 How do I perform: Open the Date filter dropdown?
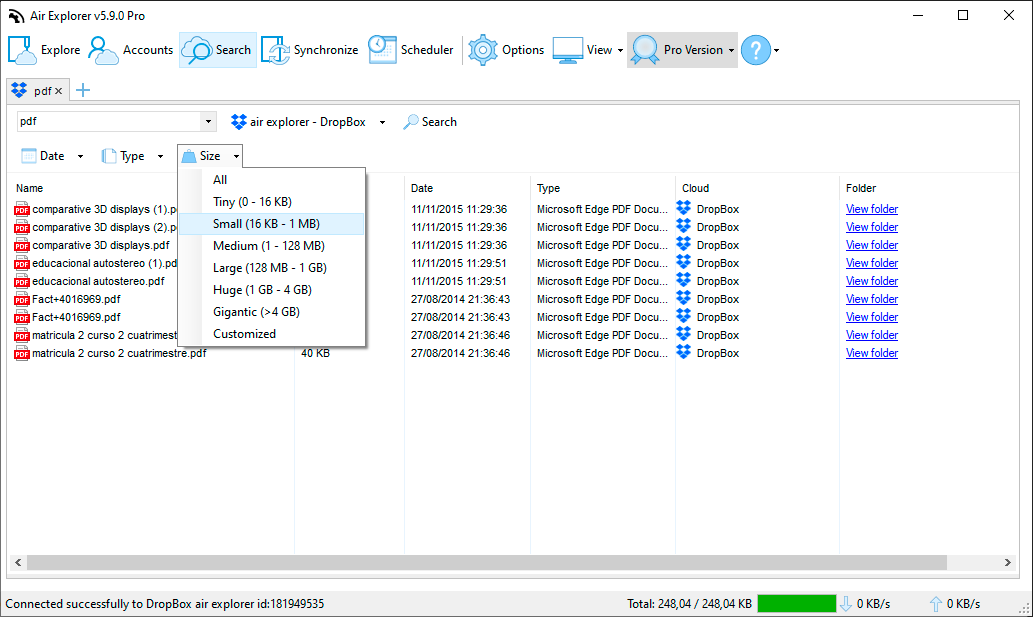pyautogui.click(x=53, y=156)
